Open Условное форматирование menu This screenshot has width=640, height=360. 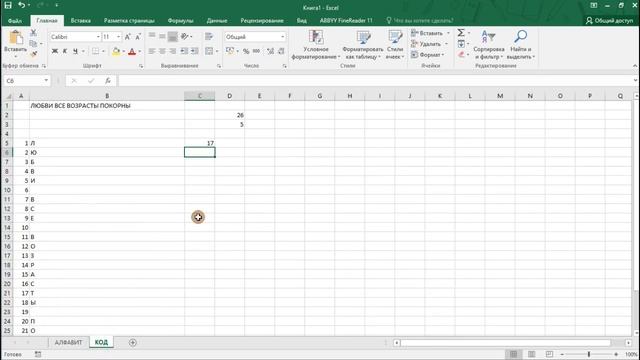(316, 44)
